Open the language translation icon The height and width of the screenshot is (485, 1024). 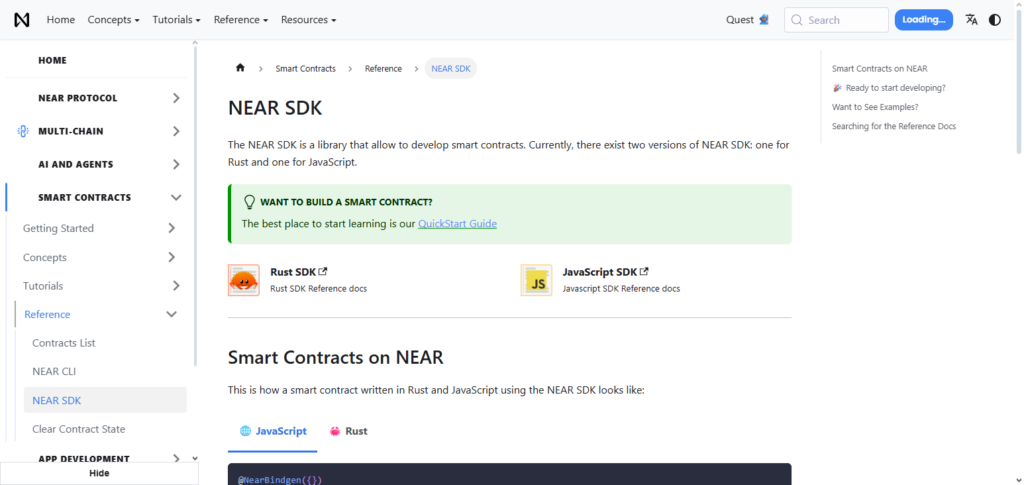(x=972, y=20)
